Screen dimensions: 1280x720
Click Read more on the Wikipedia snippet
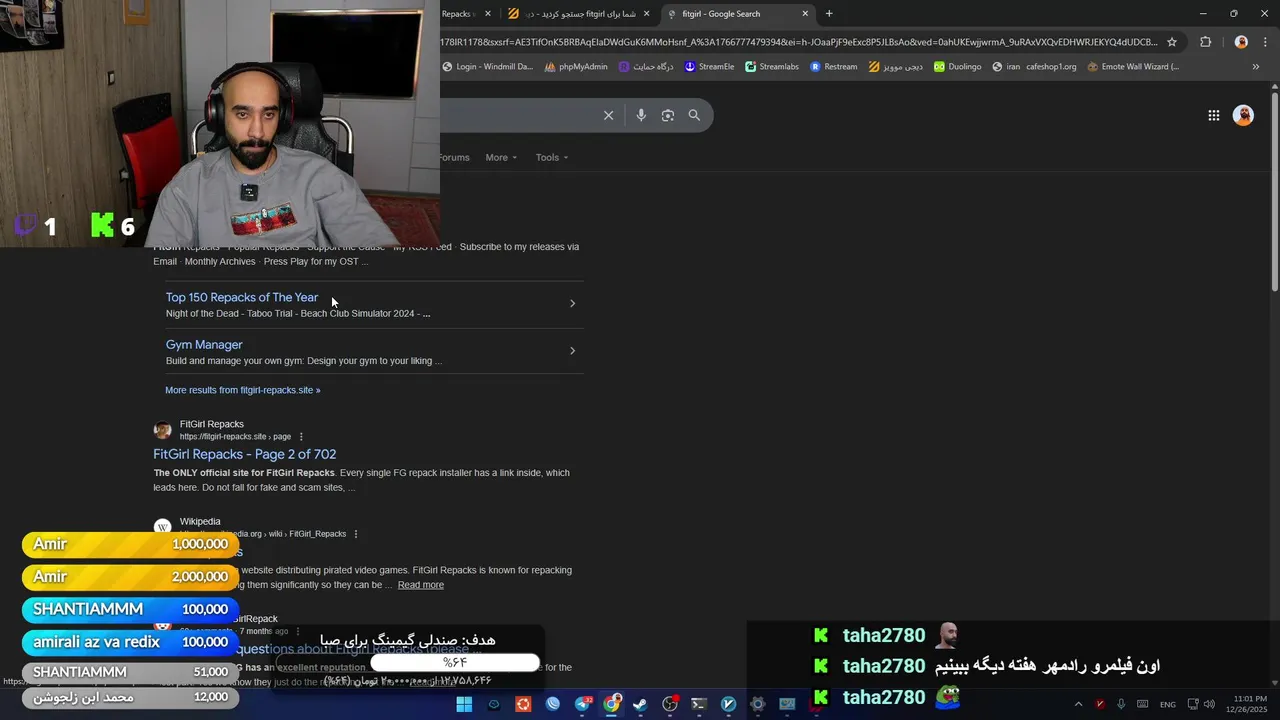click(420, 585)
